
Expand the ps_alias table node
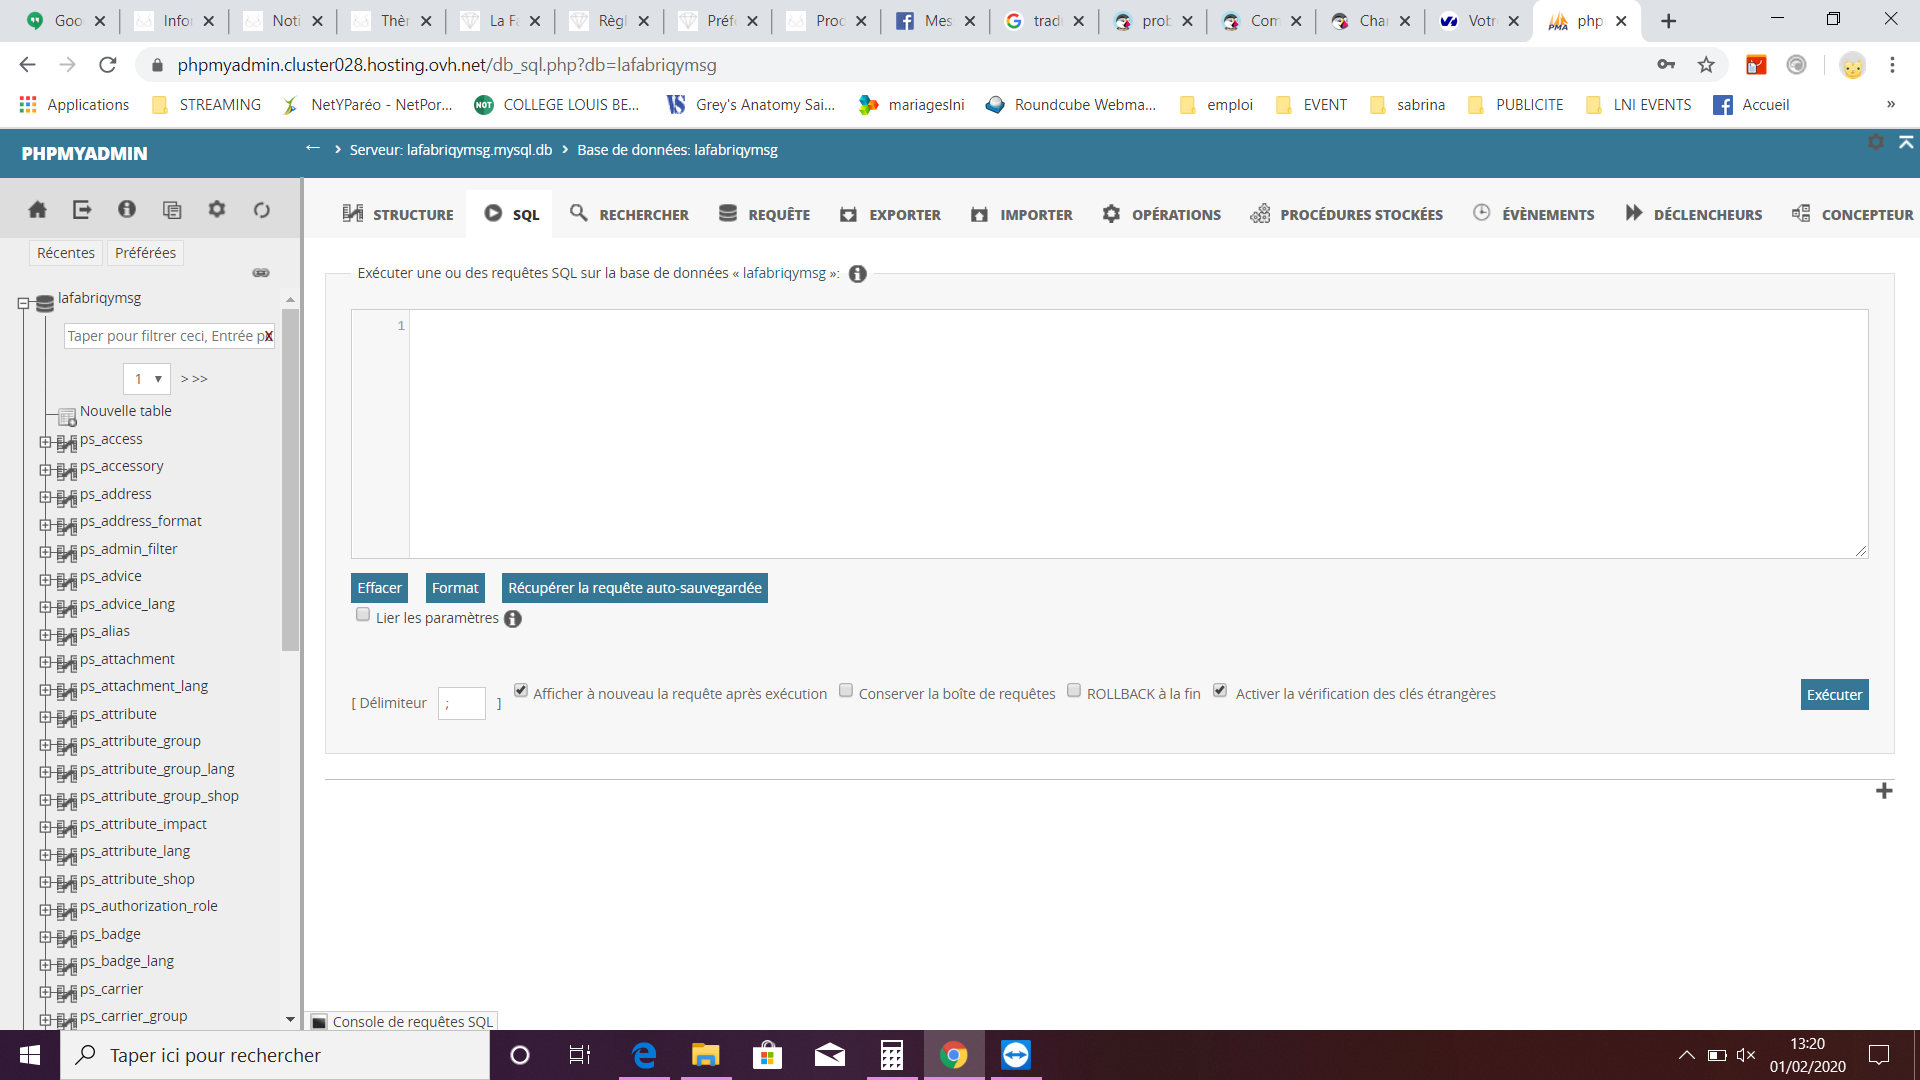tap(45, 635)
